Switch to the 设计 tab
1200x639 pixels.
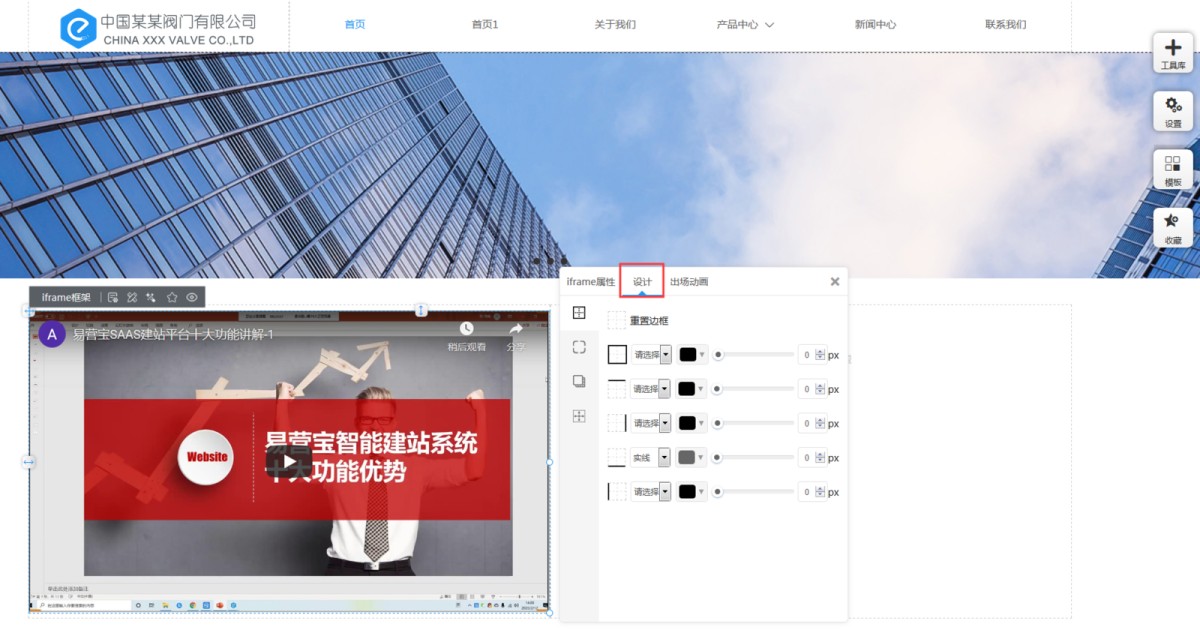[x=642, y=282]
